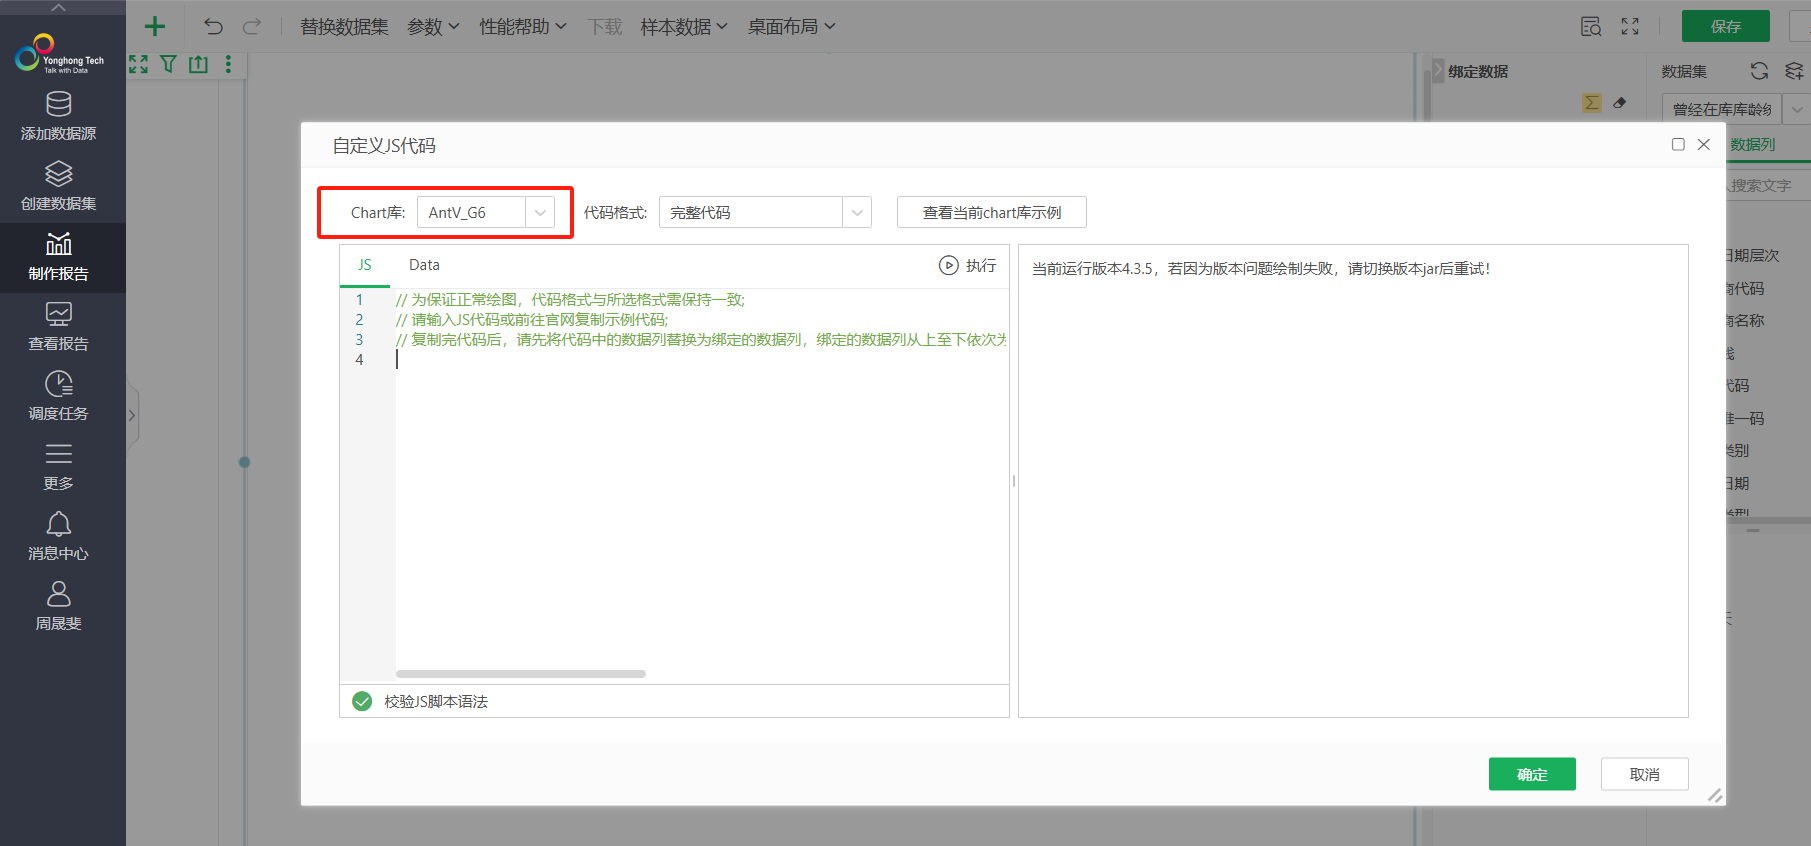Click the dataset settings icon beside refresh
The width and height of the screenshot is (1811, 846).
[1794, 71]
